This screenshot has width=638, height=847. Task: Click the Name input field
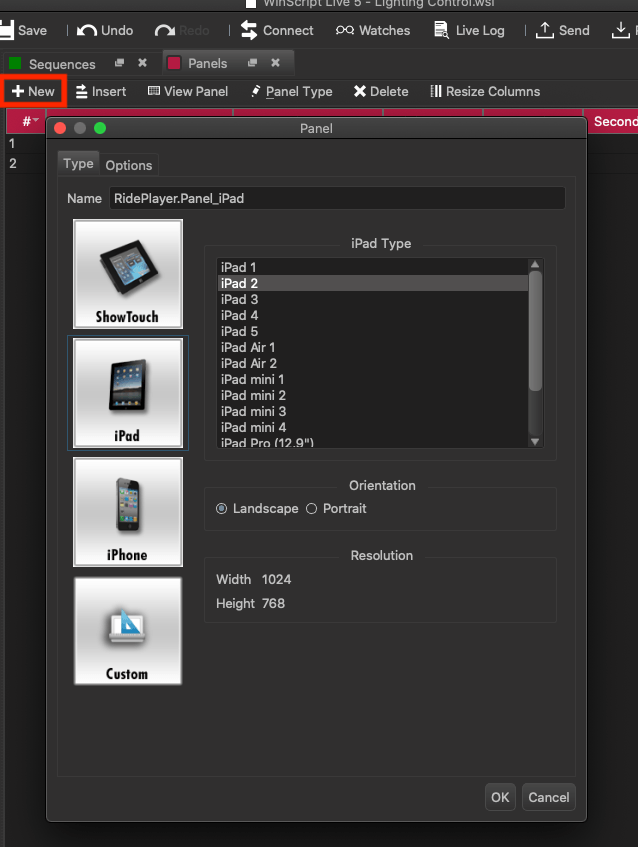338,198
